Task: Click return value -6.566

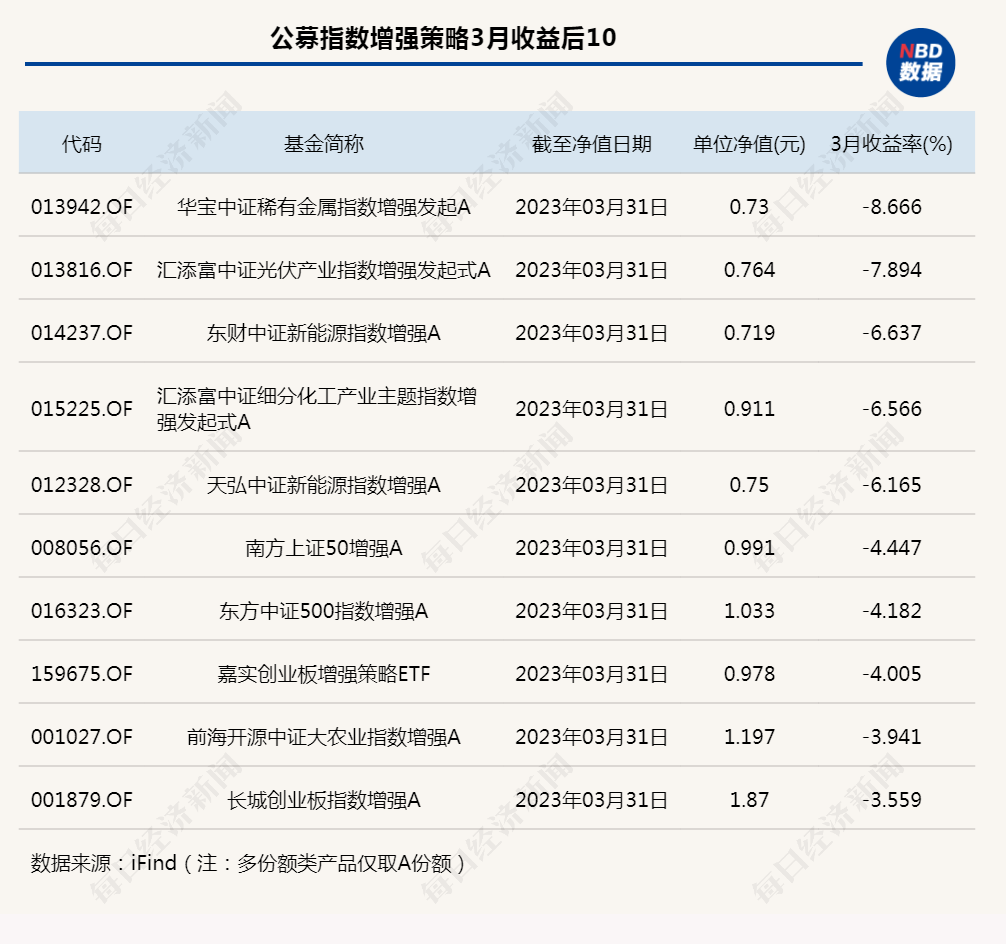Action: coord(892,408)
